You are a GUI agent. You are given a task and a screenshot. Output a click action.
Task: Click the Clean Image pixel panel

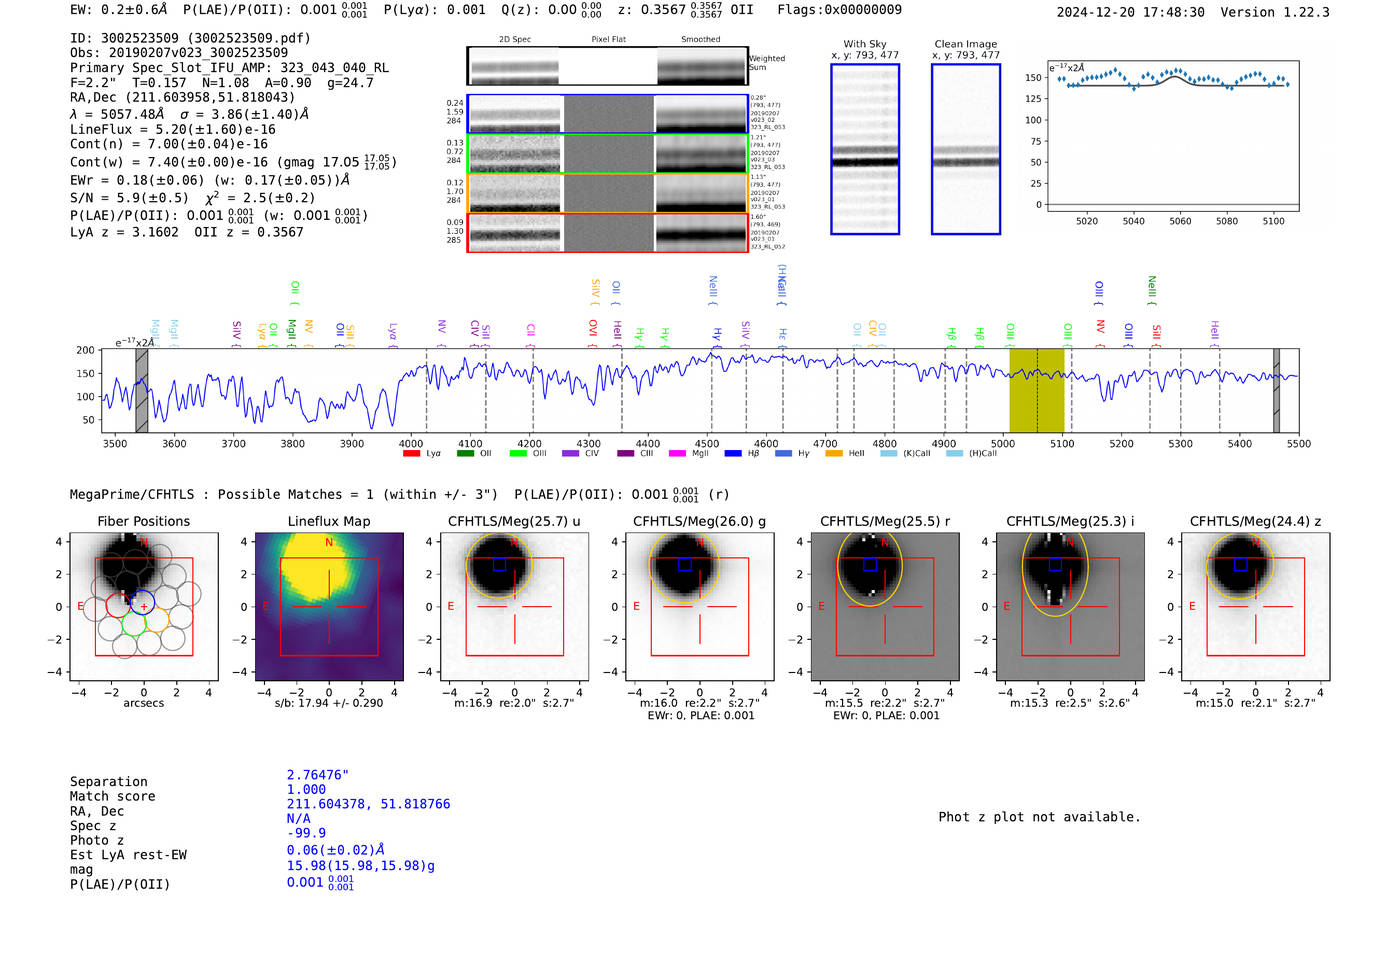pyautogui.click(x=966, y=149)
